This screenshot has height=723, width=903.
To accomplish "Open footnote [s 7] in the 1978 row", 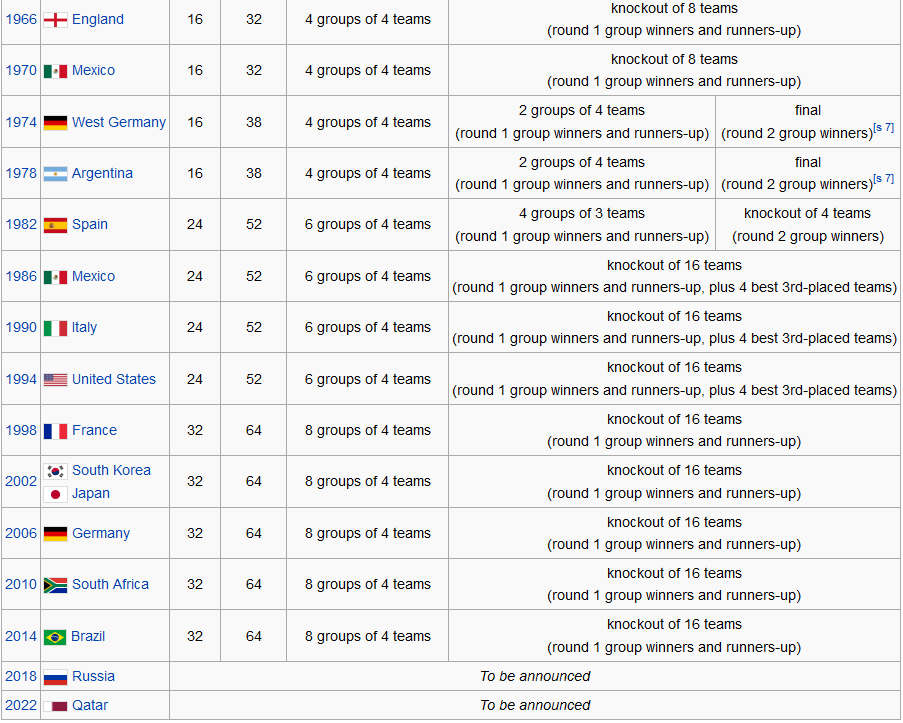I will 883,179.
